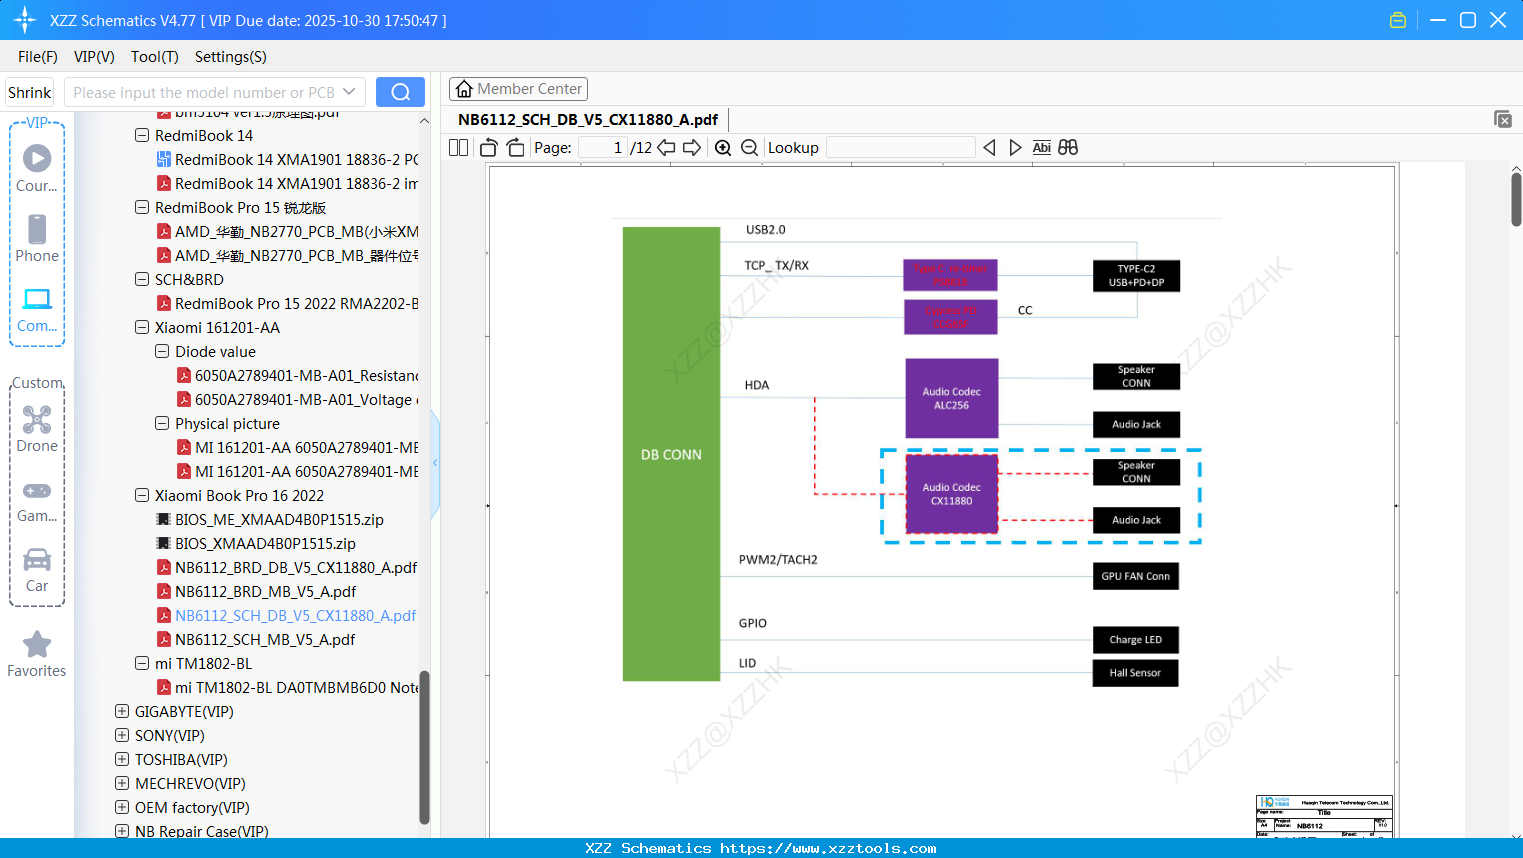This screenshot has width=1523, height=858.
Task: Click the page number input box
Action: (x=602, y=148)
